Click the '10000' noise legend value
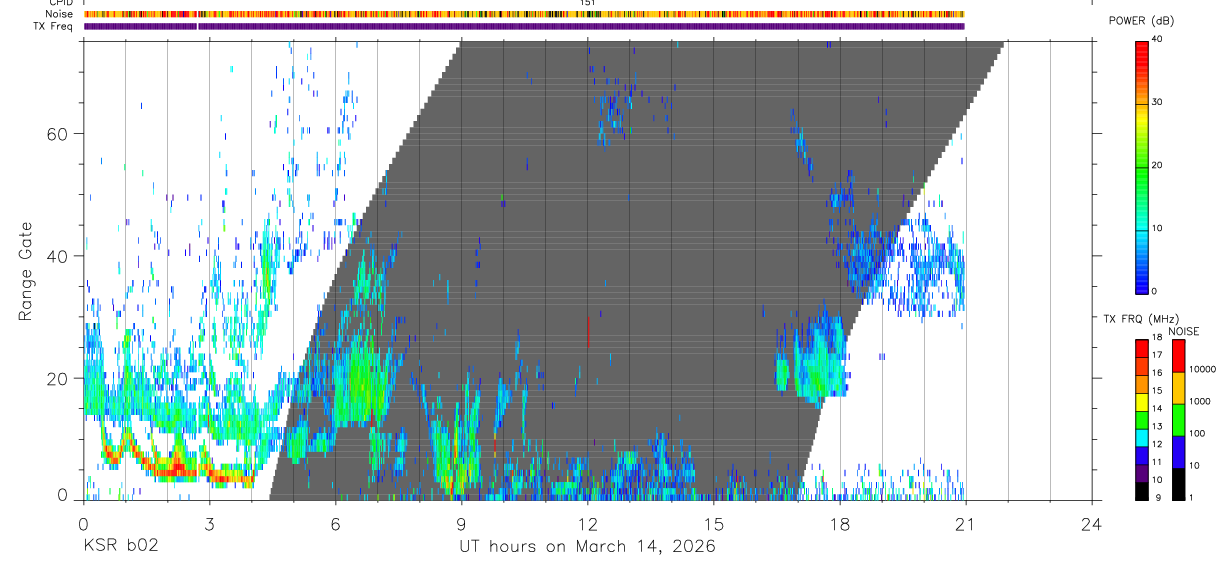Viewport: 1228px width, 567px height. click(1203, 369)
